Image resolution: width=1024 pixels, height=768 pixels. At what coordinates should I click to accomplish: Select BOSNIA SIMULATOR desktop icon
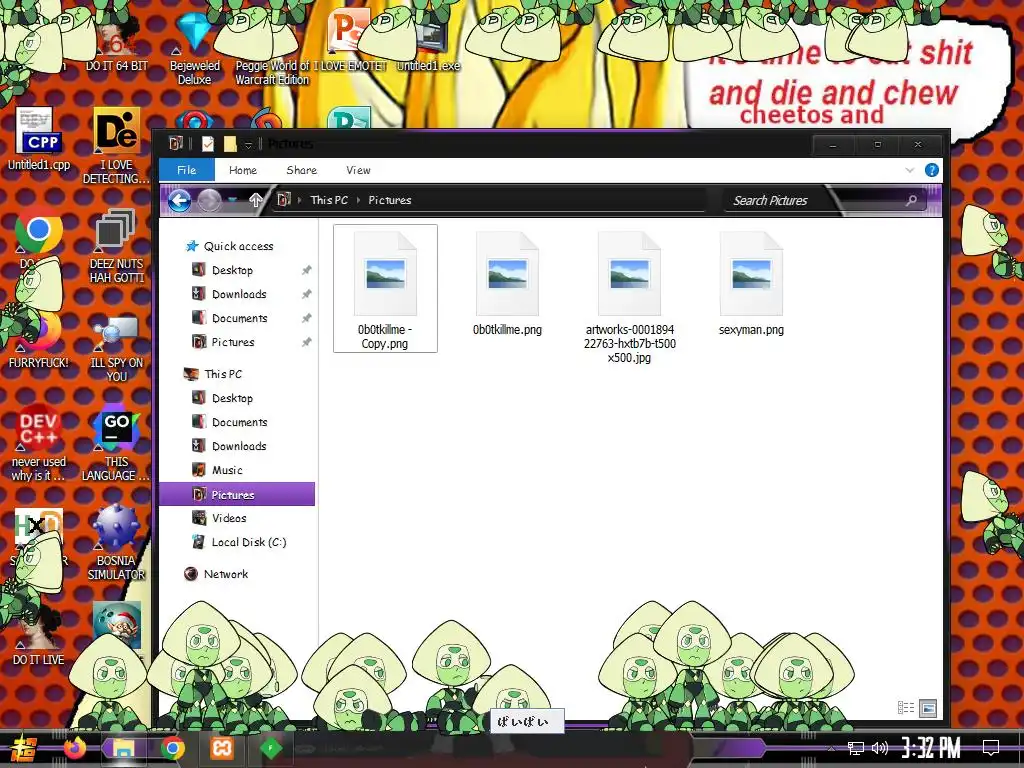pyautogui.click(x=116, y=542)
